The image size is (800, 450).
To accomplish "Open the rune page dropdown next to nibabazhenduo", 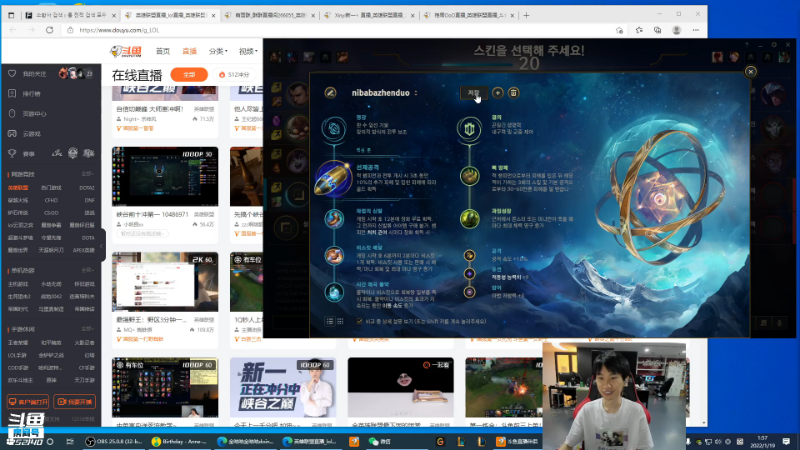I will [x=416, y=93].
